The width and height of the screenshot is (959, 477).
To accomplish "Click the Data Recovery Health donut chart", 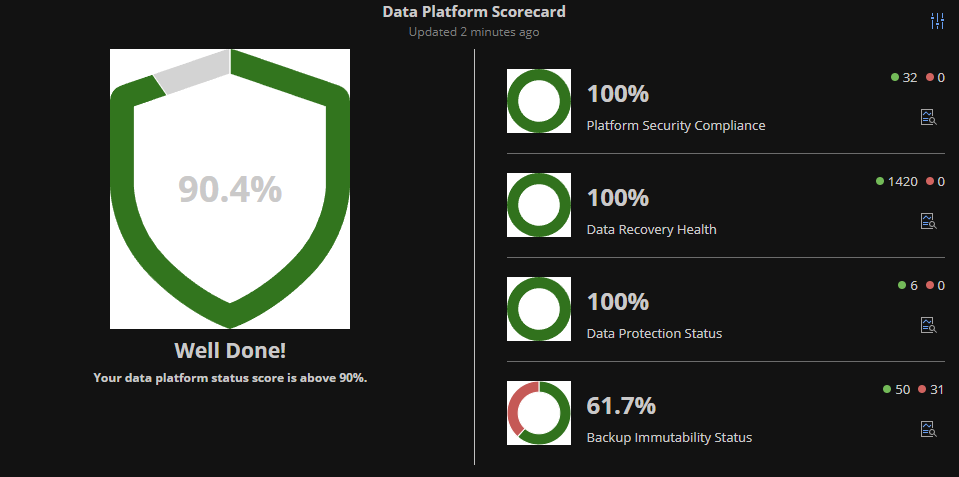I will click(539, 205).
